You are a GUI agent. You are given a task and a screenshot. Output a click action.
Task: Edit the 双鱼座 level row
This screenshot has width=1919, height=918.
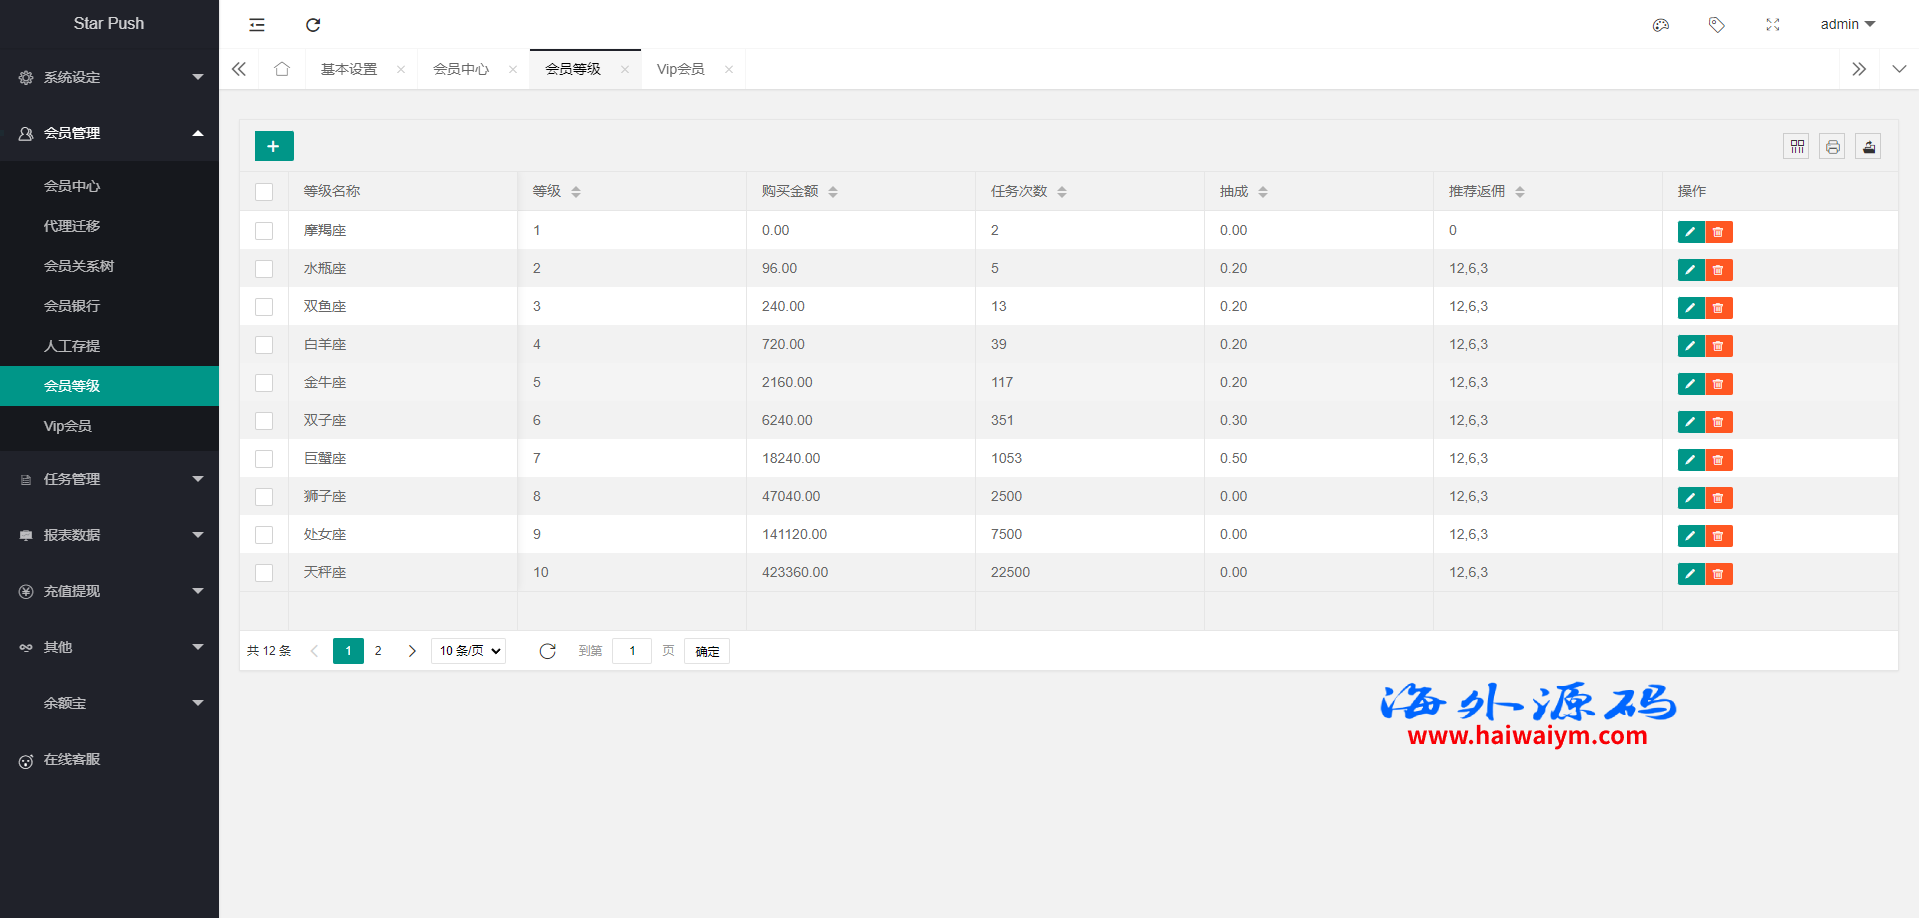1690,308
